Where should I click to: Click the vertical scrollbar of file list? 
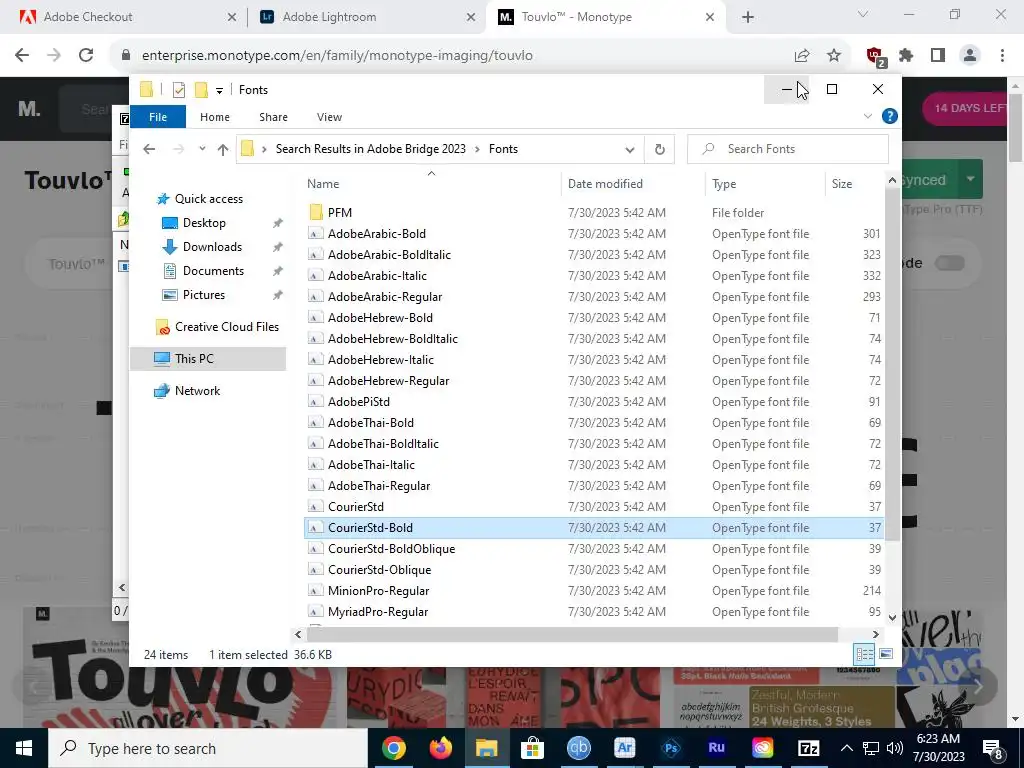892,364
